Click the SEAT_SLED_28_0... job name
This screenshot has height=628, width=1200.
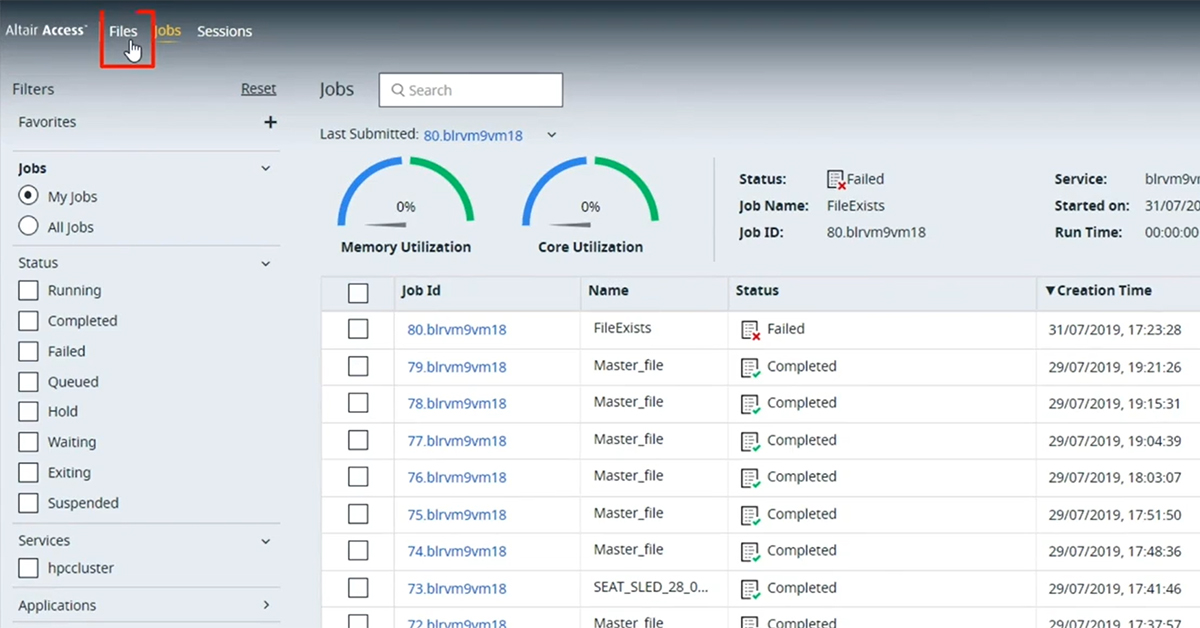(x=651, y=587)
